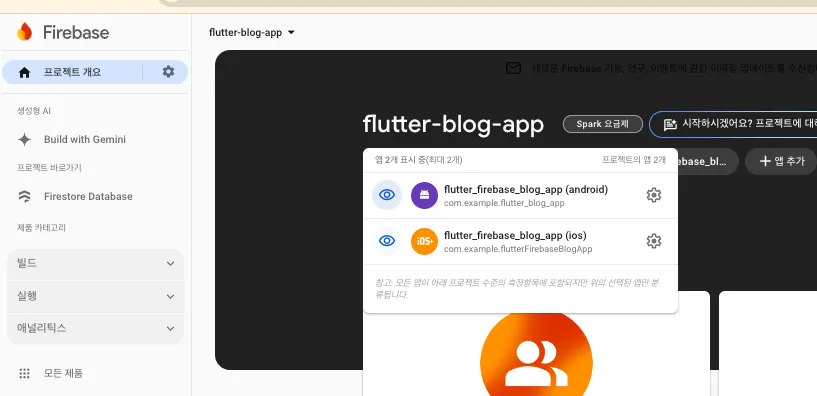This screenshot has height=396, width=817.
Task: Click the home icon beside 프로젝트 개요
Action: click(x=24, y=72)
